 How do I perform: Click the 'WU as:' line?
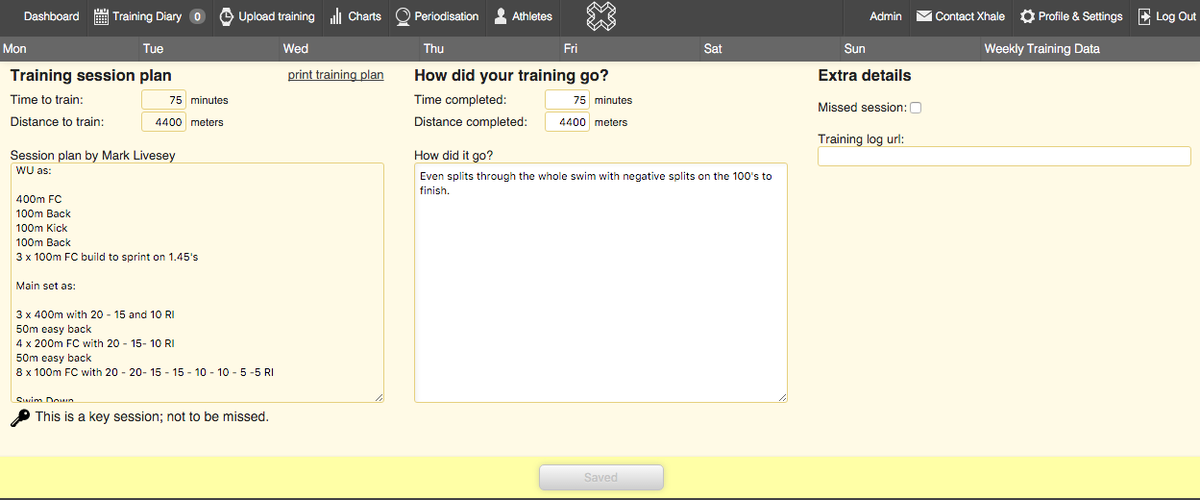tap(34, 170)
